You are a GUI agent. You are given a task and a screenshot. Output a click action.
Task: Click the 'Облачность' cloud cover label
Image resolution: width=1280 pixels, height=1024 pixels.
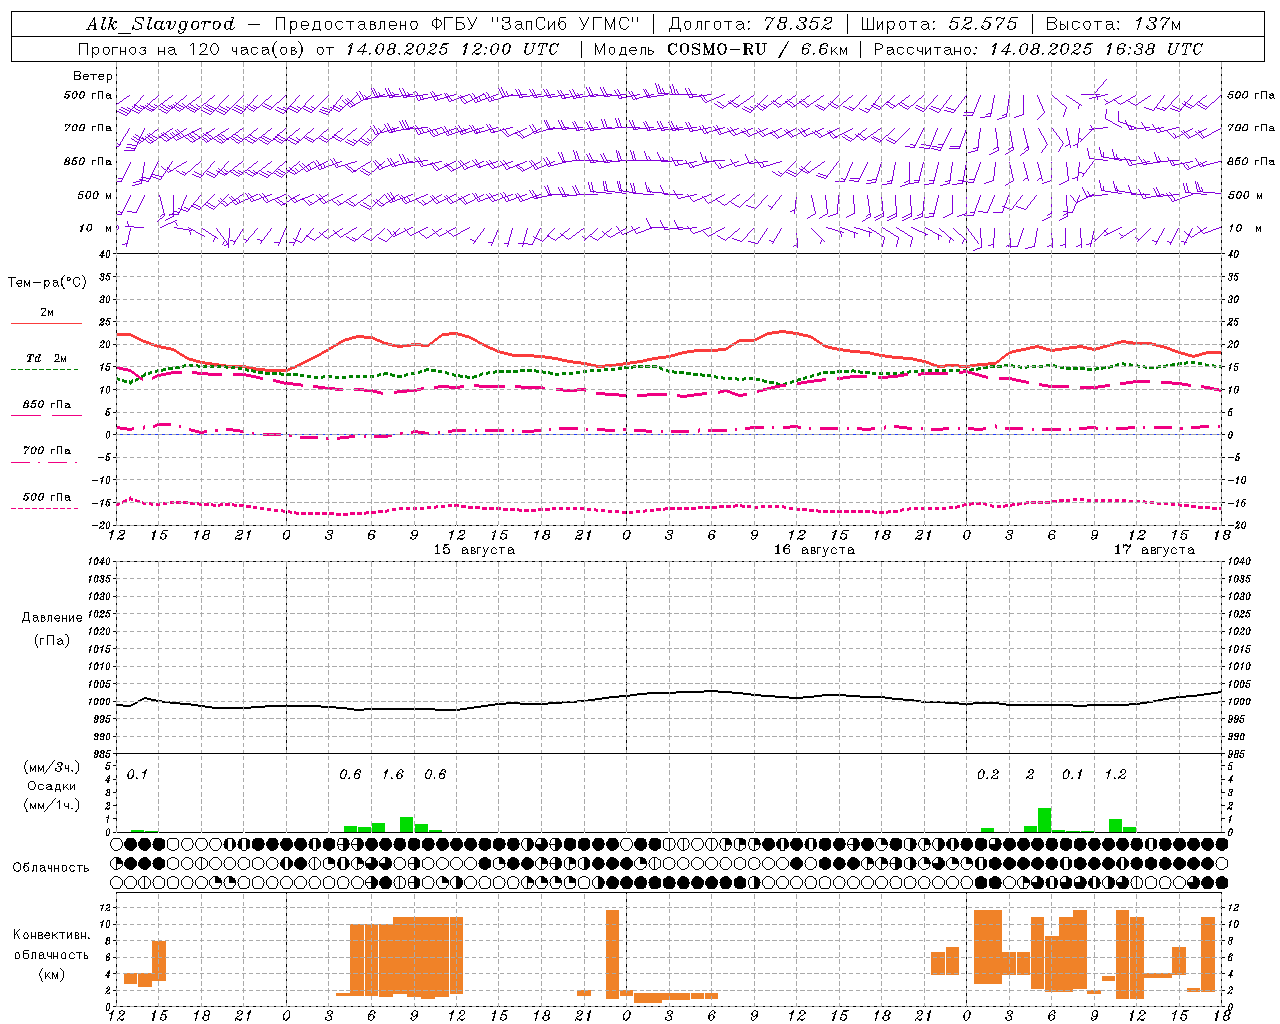(x=51, y=868)
